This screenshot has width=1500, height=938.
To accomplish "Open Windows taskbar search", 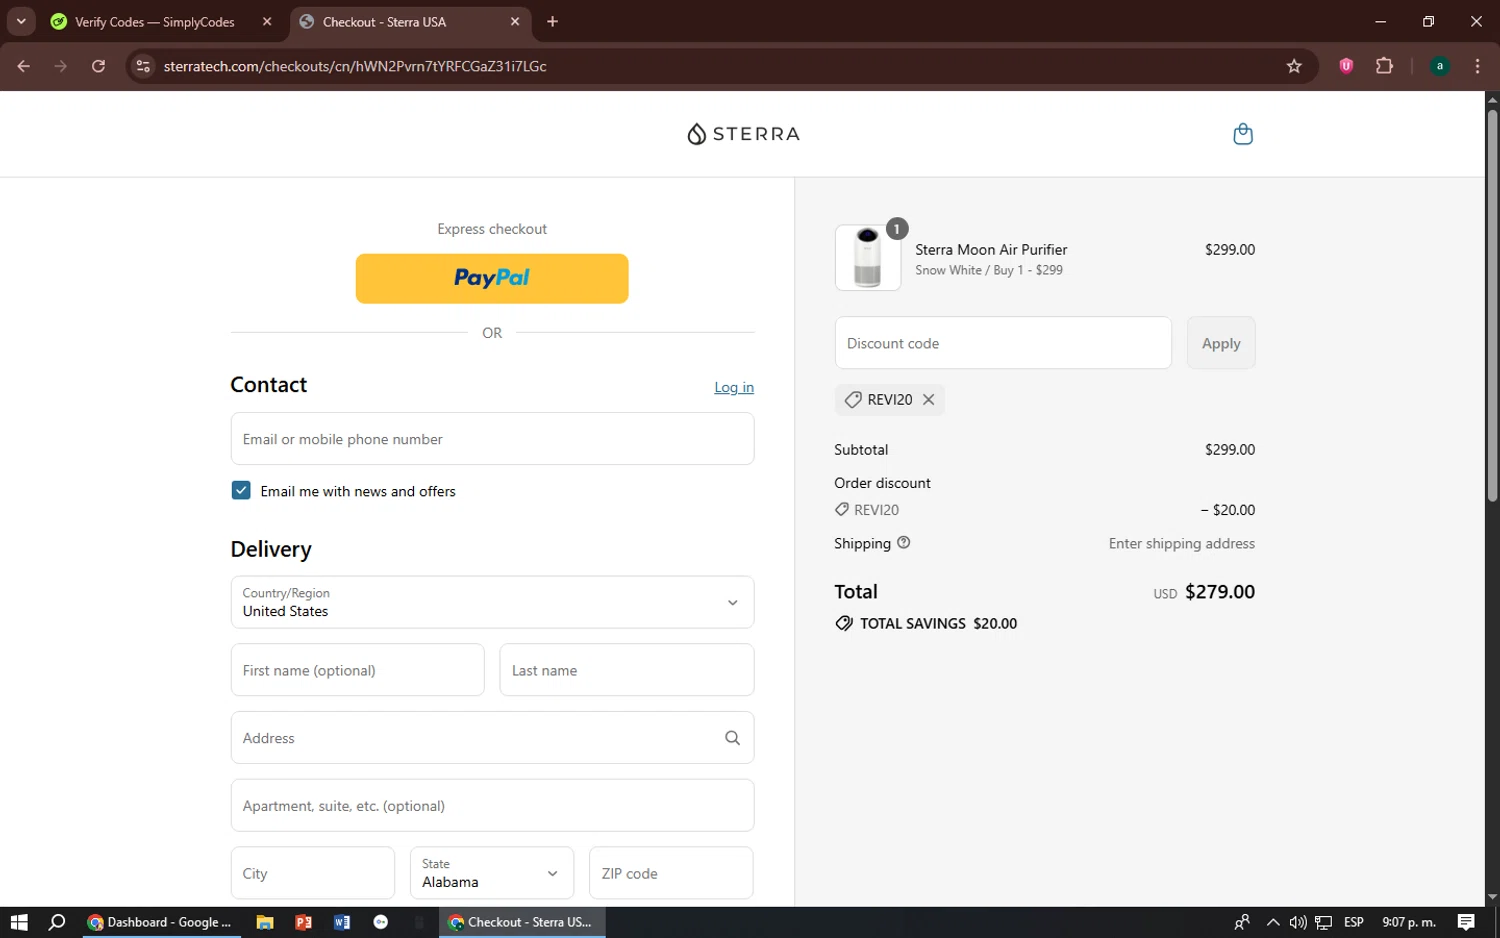I will click(57, 922).
